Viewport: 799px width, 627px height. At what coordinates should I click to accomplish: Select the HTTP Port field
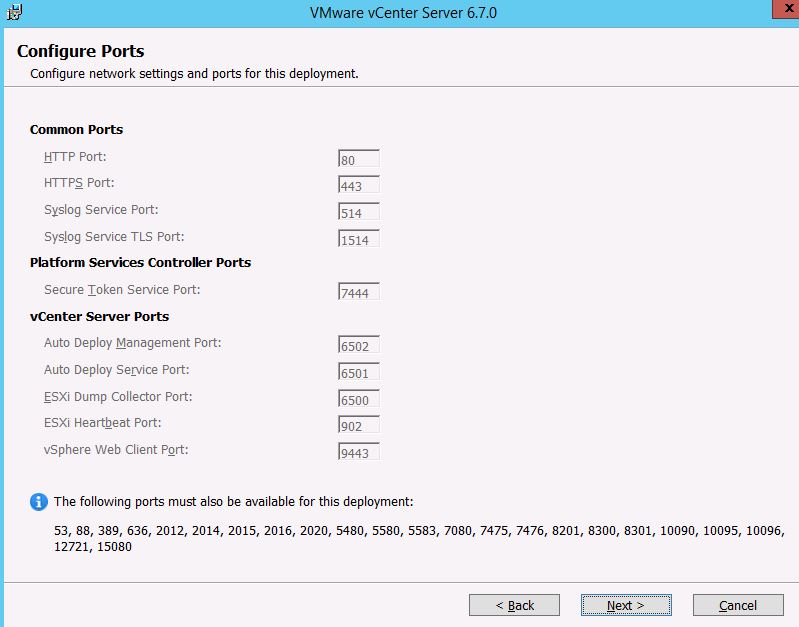coord(359,158)
